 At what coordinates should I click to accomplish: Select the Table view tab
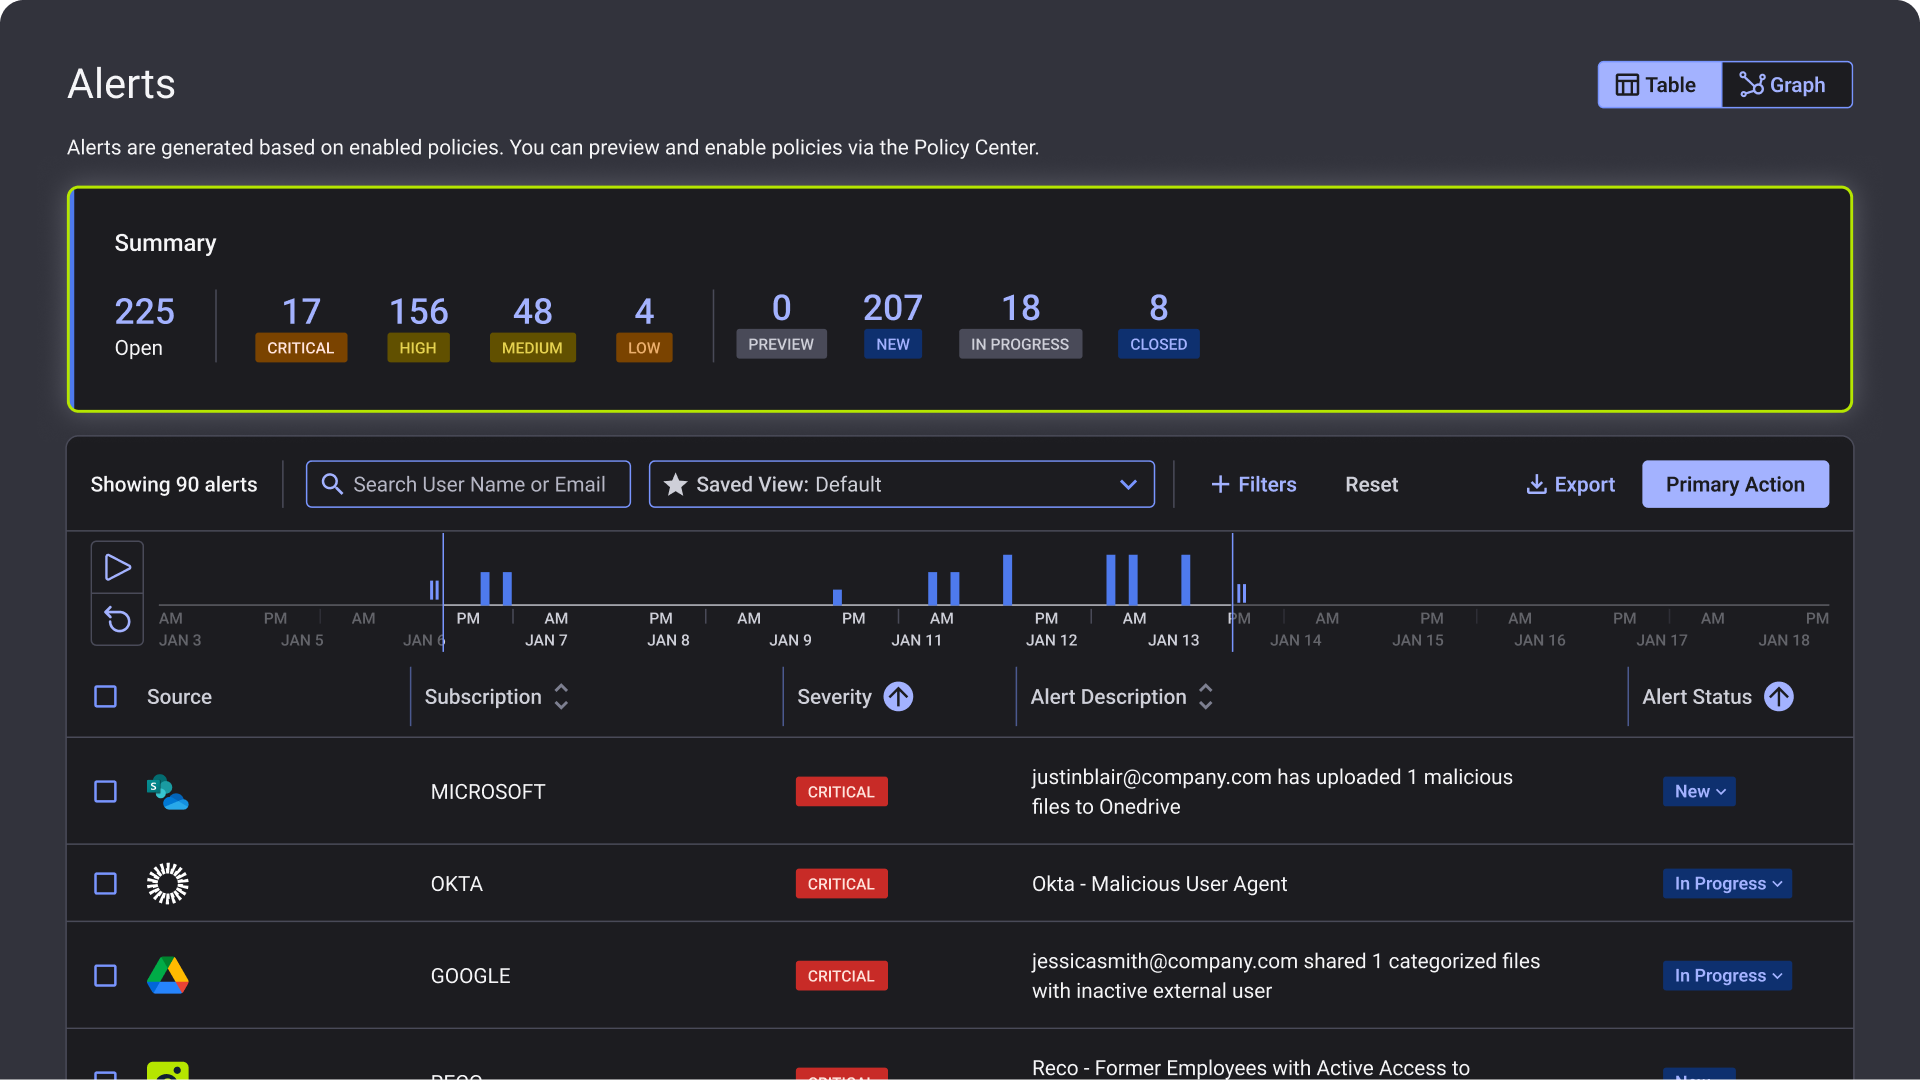pos(1659,85)
